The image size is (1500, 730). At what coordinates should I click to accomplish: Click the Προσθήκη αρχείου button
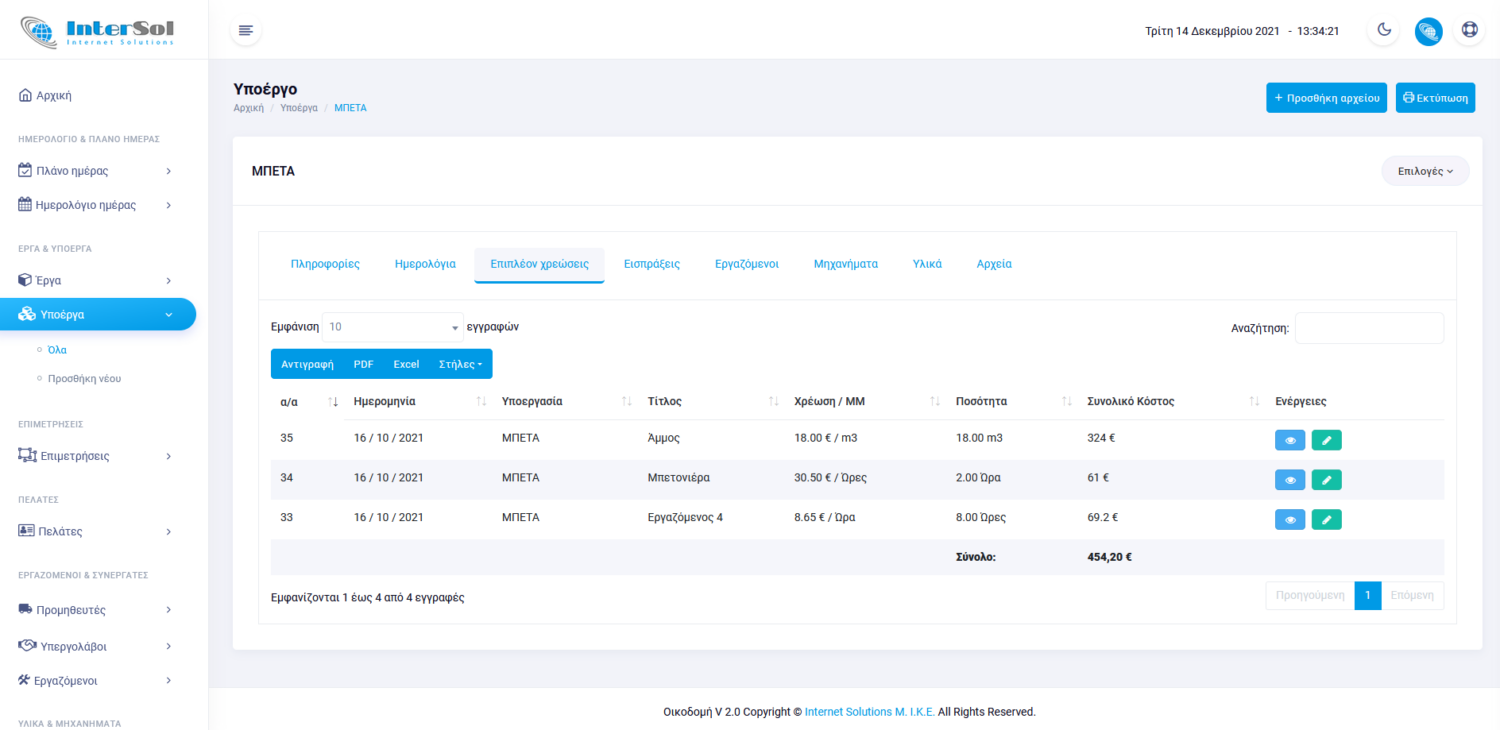(1326, 98)
